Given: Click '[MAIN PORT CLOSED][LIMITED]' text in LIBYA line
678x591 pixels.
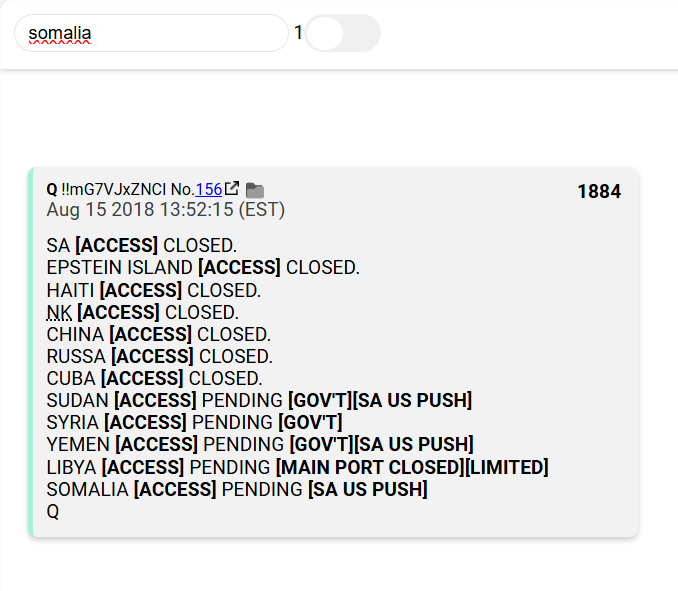Looking at the screenshot, I should click(x=411, y=467).
